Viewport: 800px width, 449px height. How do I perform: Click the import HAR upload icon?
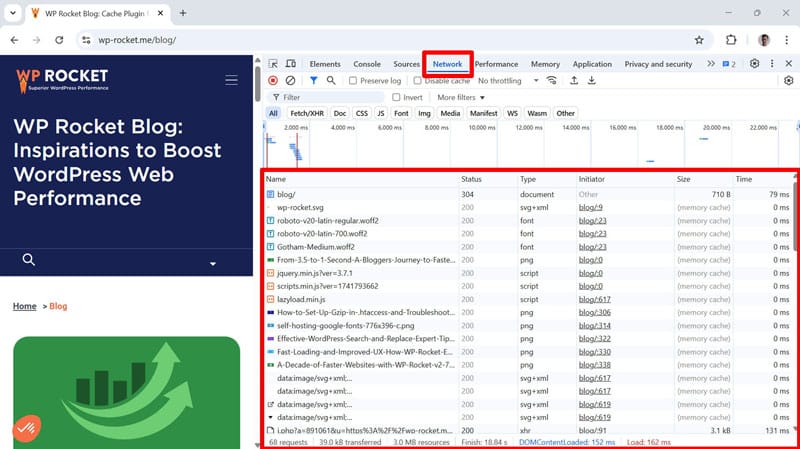tap(574, 81)
